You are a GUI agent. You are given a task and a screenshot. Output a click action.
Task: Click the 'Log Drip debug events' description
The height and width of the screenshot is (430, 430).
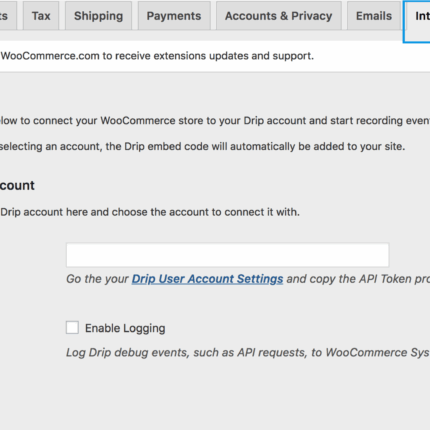click(248, 352)
